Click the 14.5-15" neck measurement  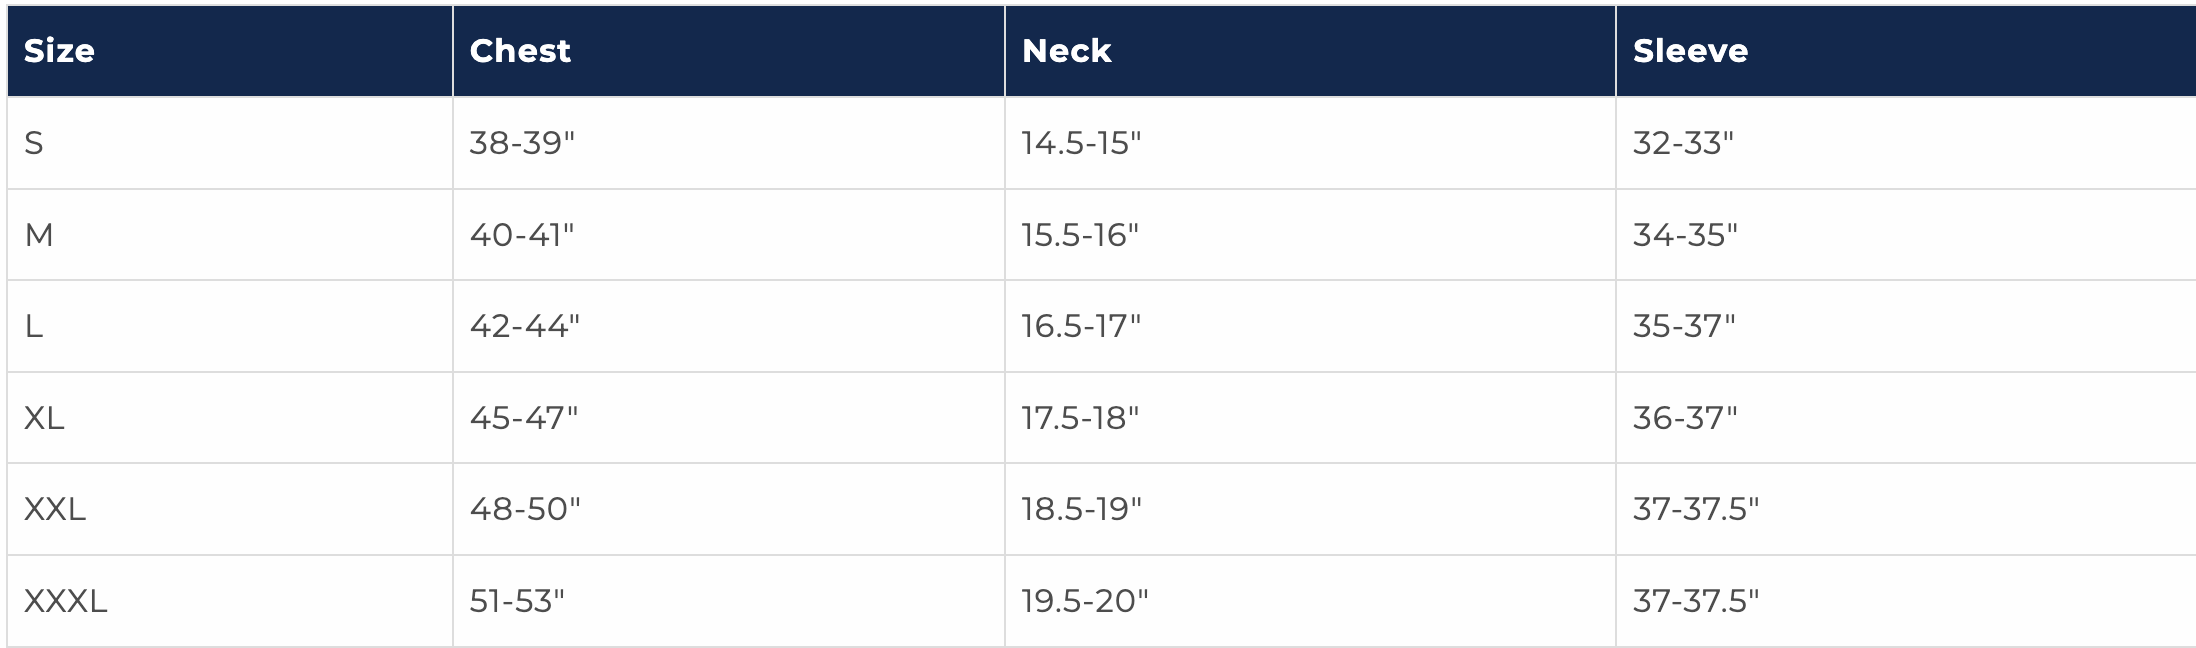[1080, 143]
